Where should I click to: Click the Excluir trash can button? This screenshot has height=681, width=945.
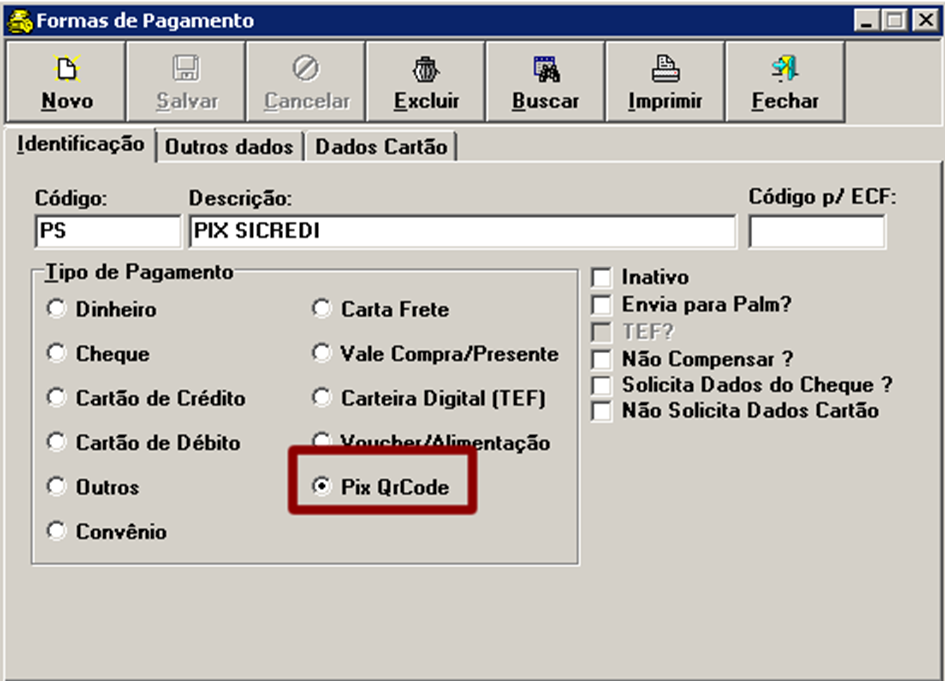tap(426, 82)
